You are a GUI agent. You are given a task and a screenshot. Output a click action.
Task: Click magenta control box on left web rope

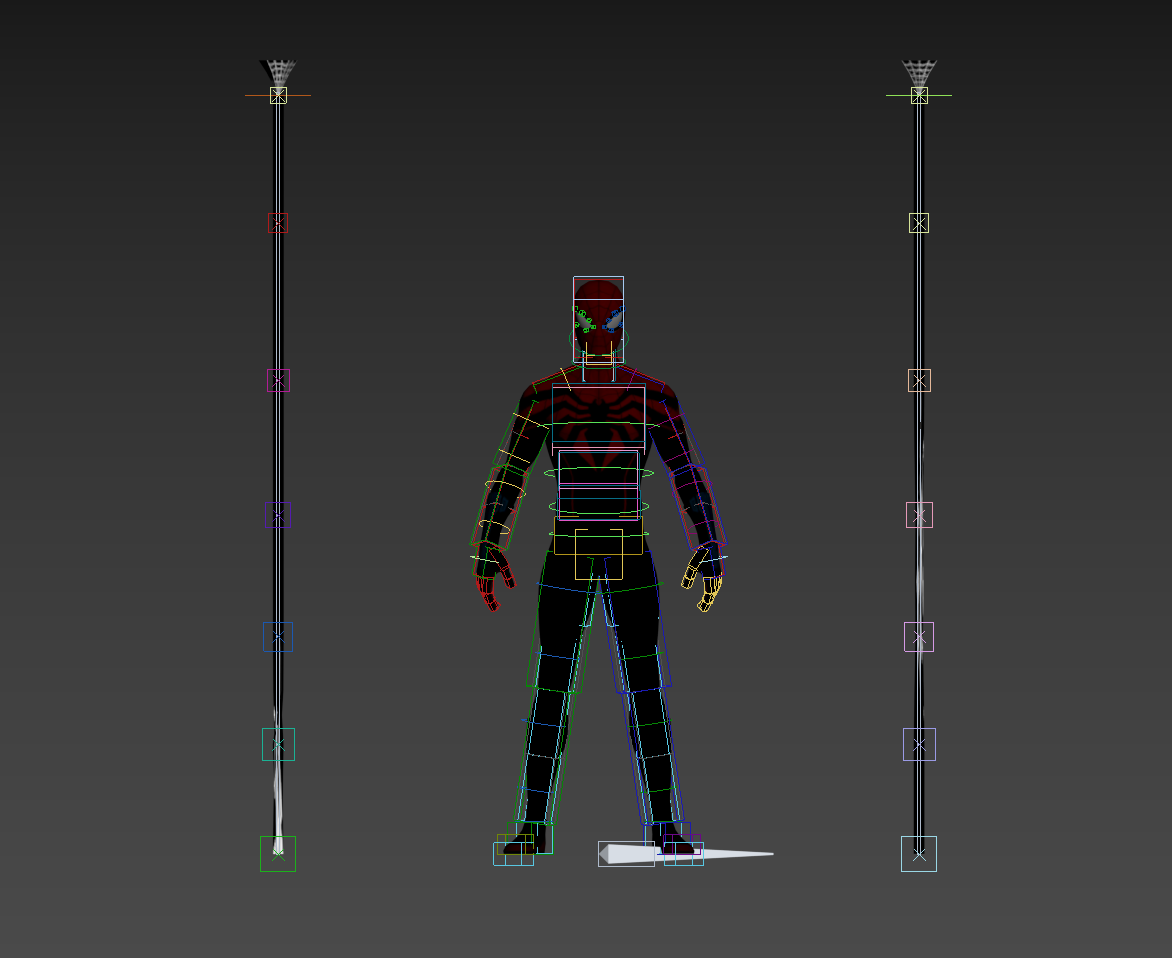(278, 380)
